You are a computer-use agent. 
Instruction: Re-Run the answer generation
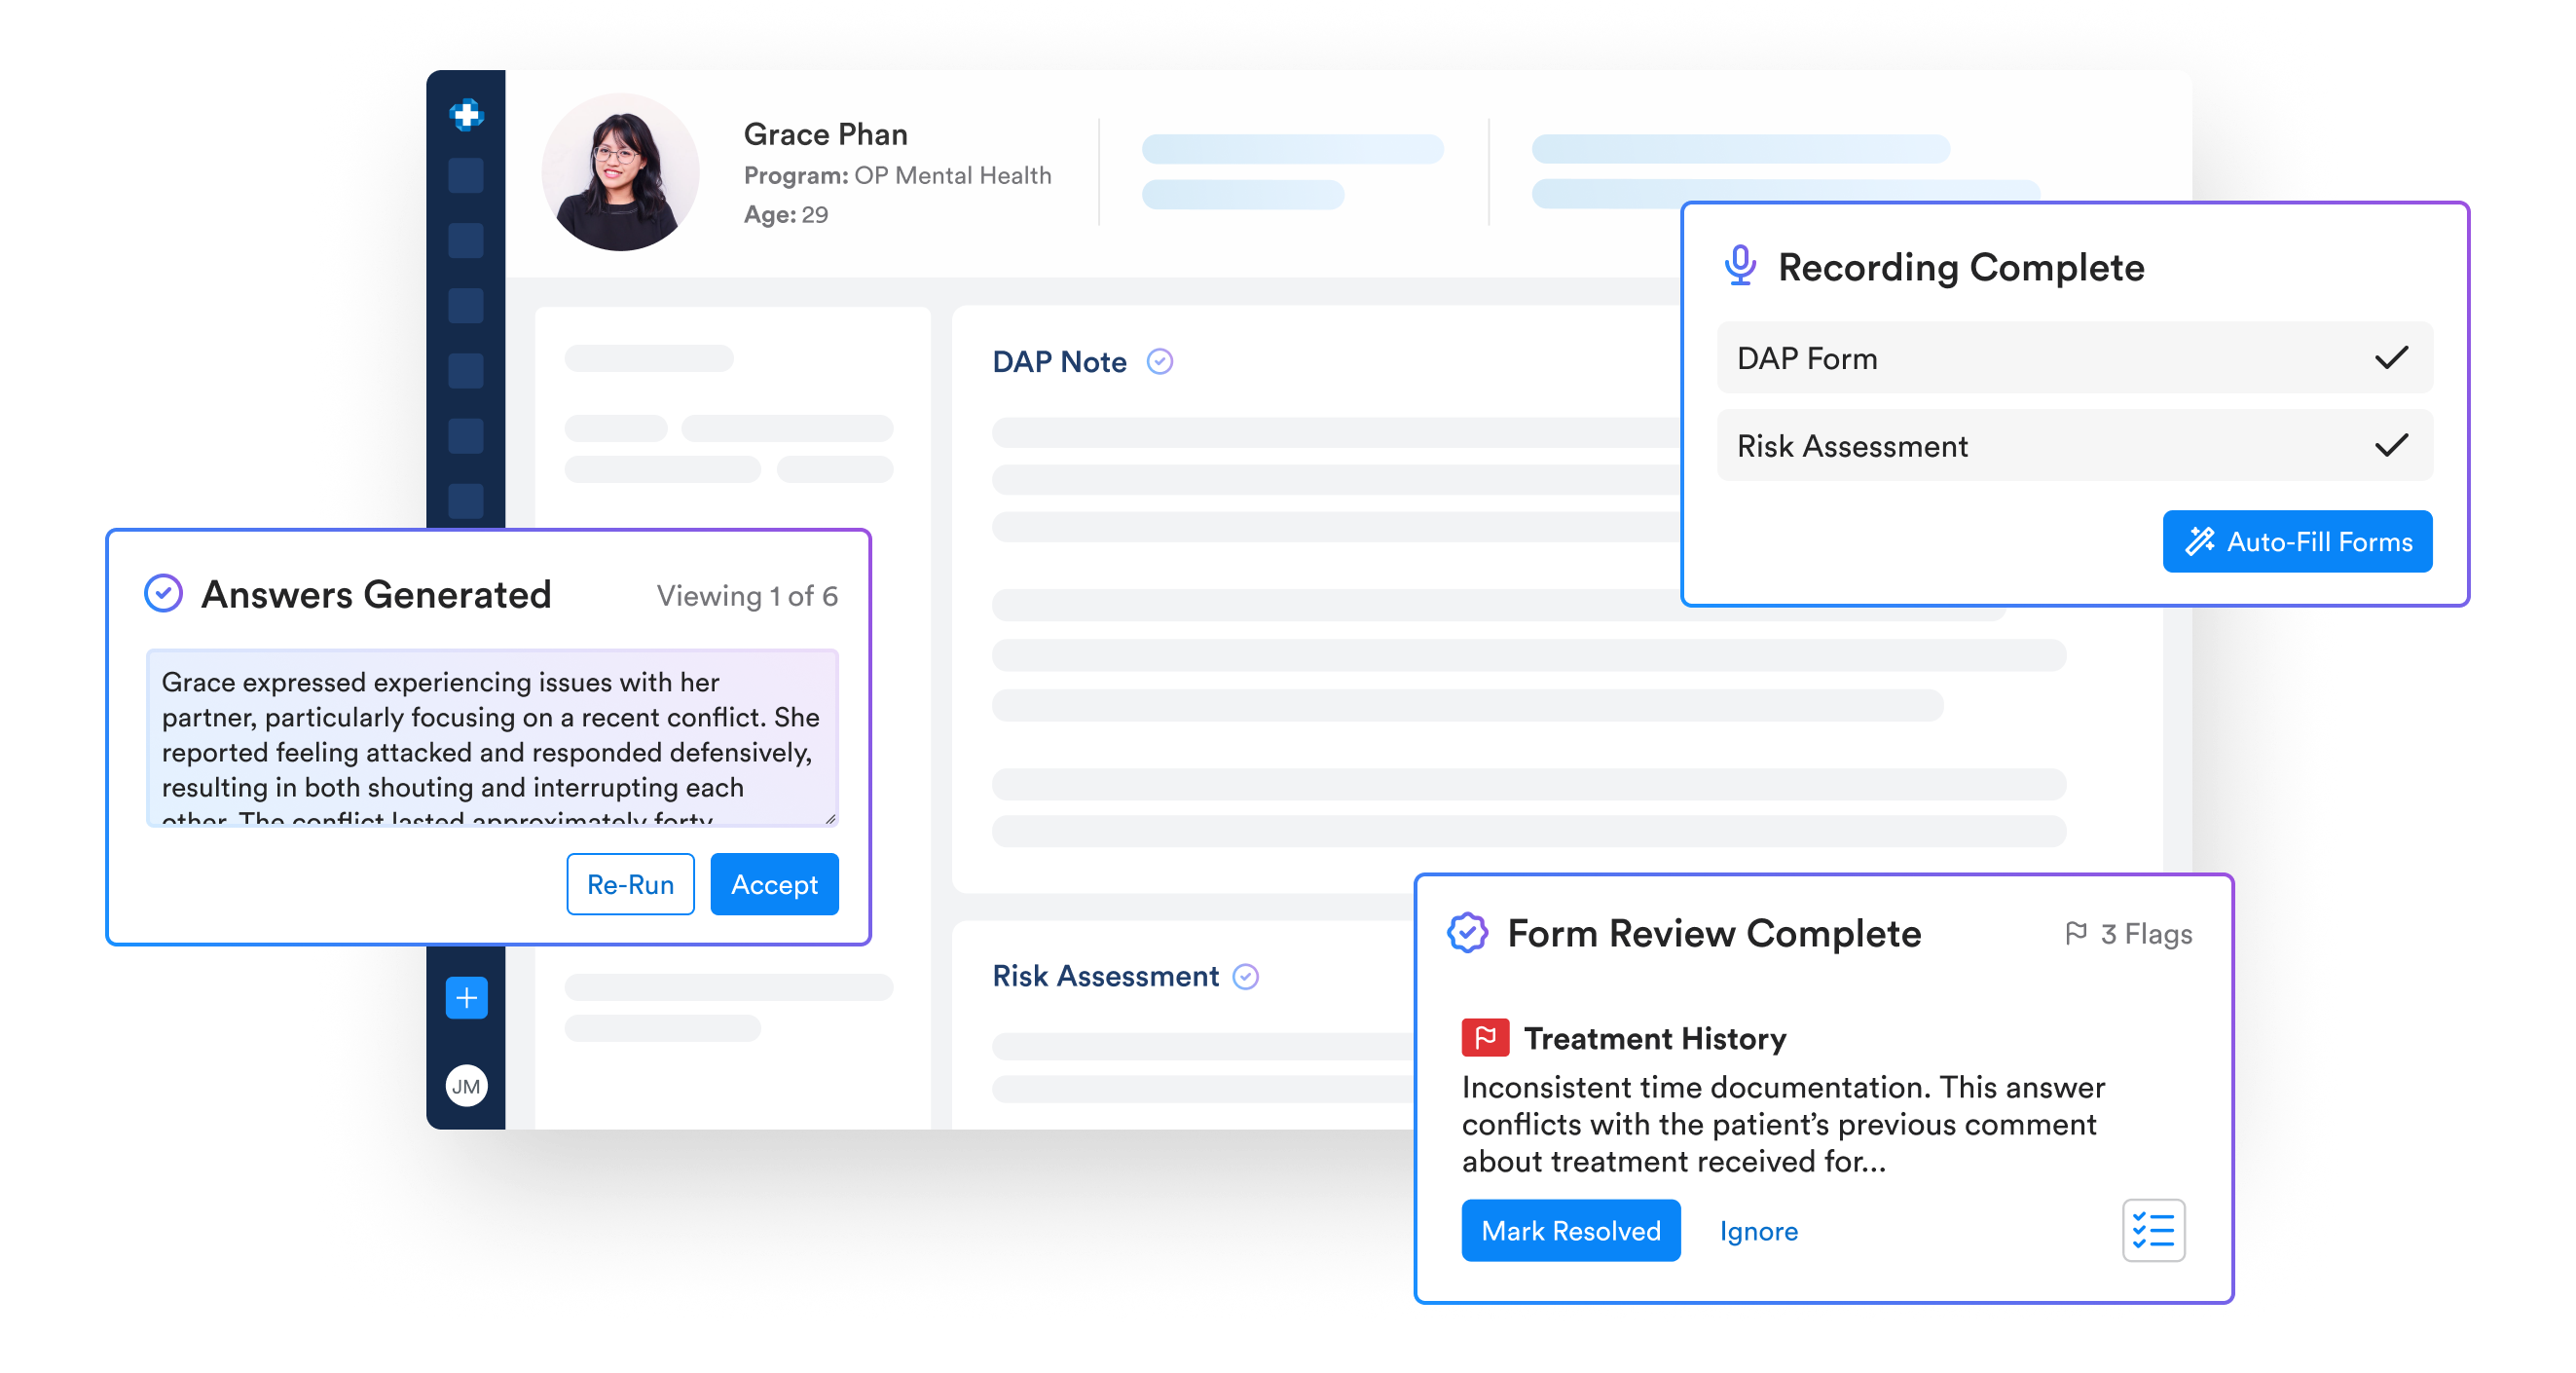630,884
